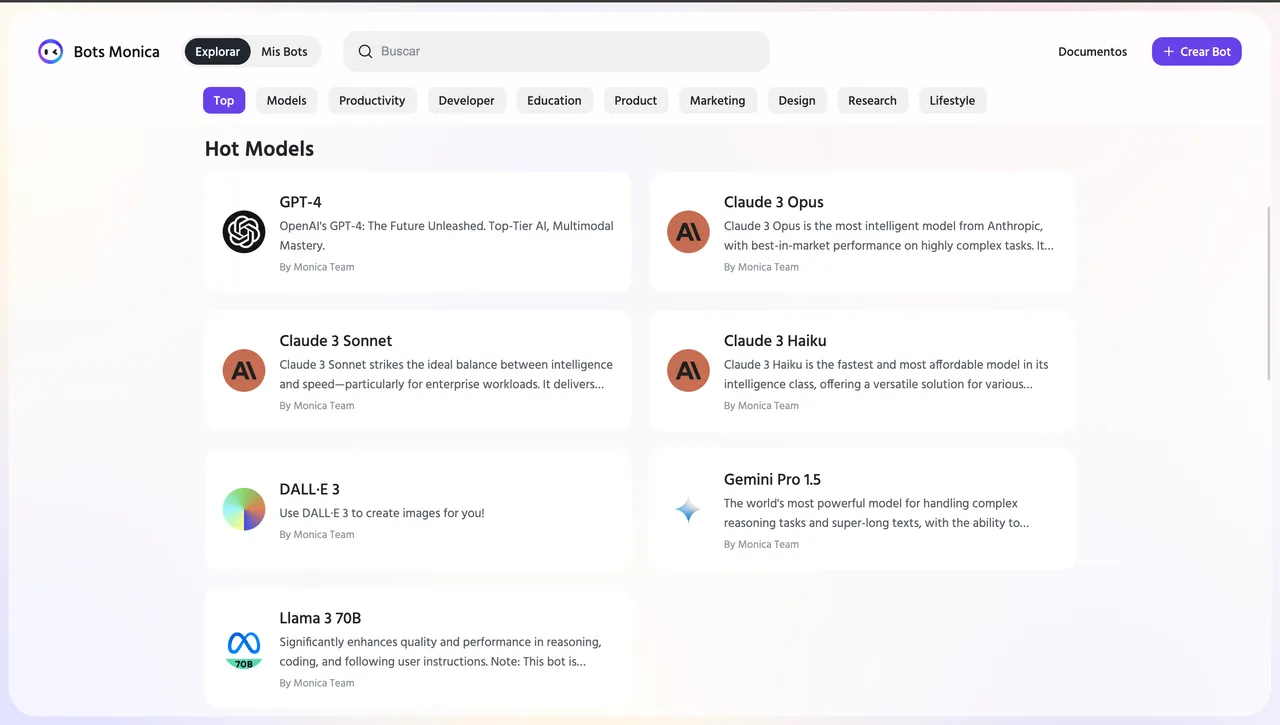Go to the Lifestyle category tab
This screenshot has width=1280, height=725.
coord(952,100)
